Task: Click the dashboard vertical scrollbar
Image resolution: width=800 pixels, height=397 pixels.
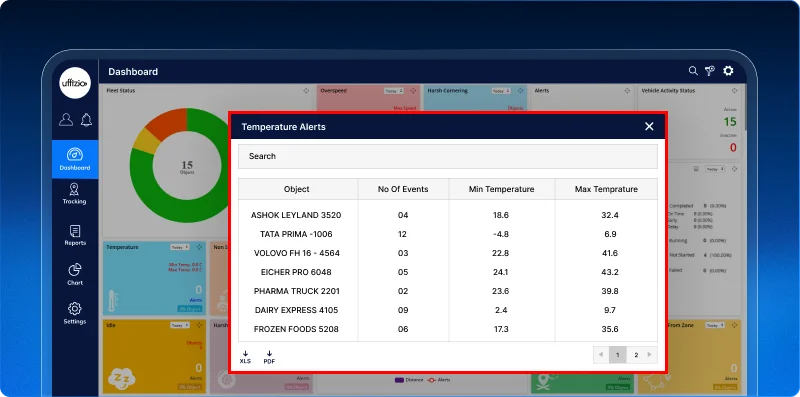Action: [x=745, y=107]
